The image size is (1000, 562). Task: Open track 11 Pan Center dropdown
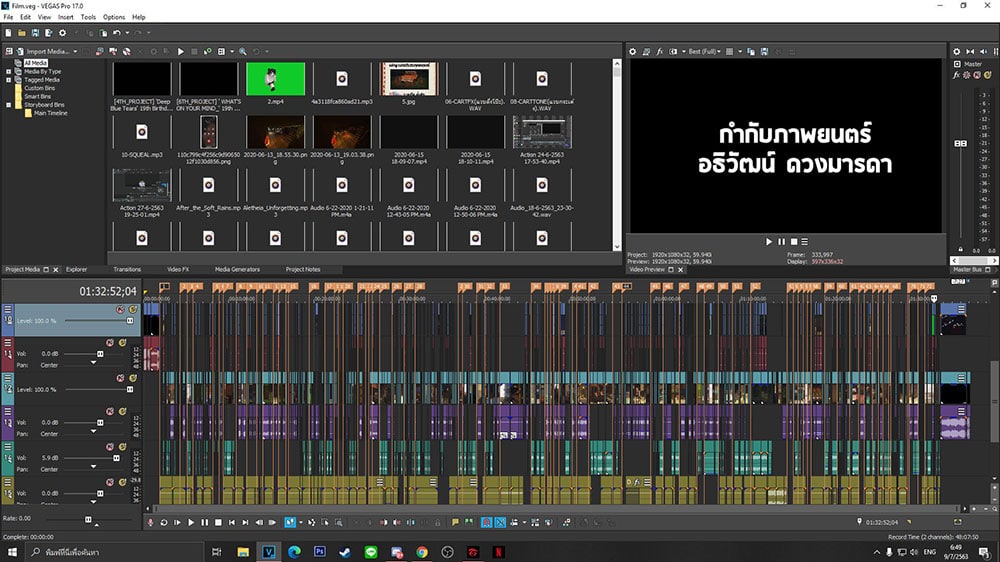(x=94, y=363)
